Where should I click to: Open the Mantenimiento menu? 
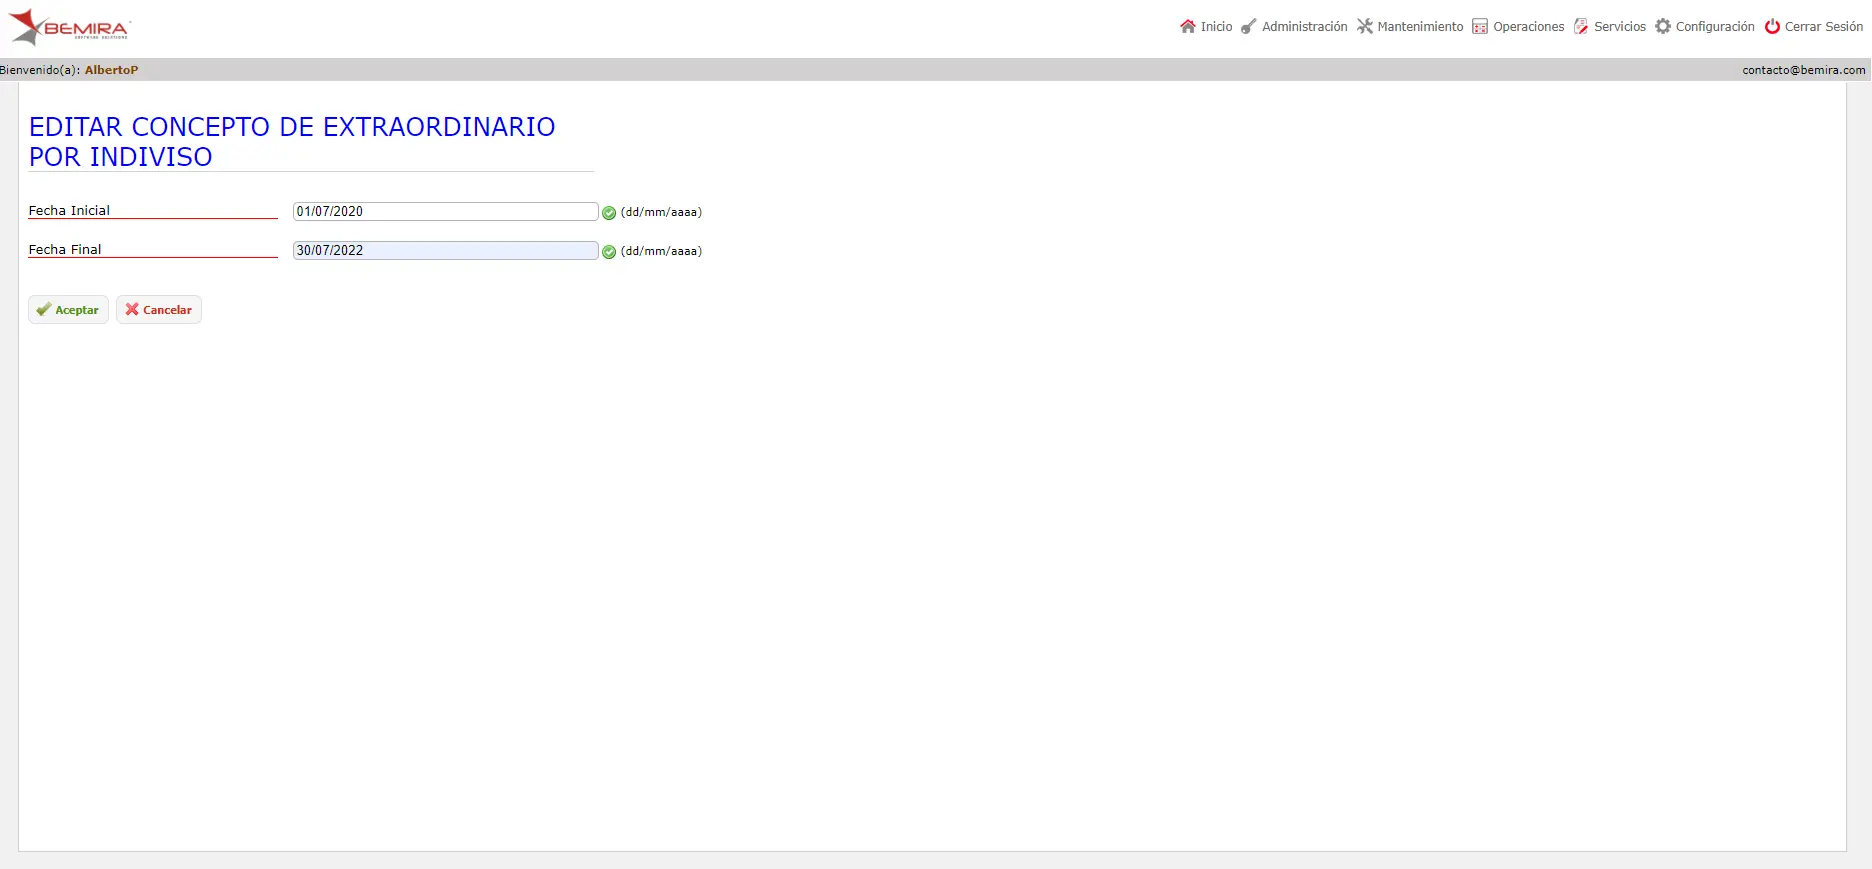tap(1420, 27)
